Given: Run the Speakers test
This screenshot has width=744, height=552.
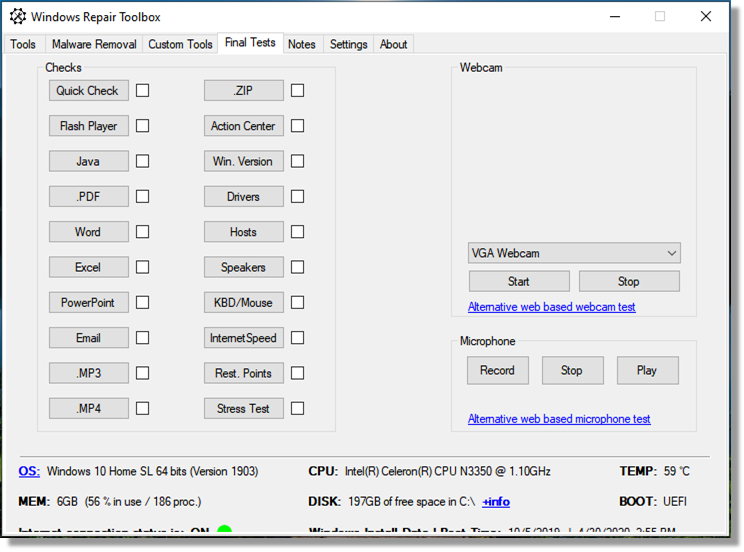Looking at the screenshot, I should pyautogui.click(x=244, y=267).
